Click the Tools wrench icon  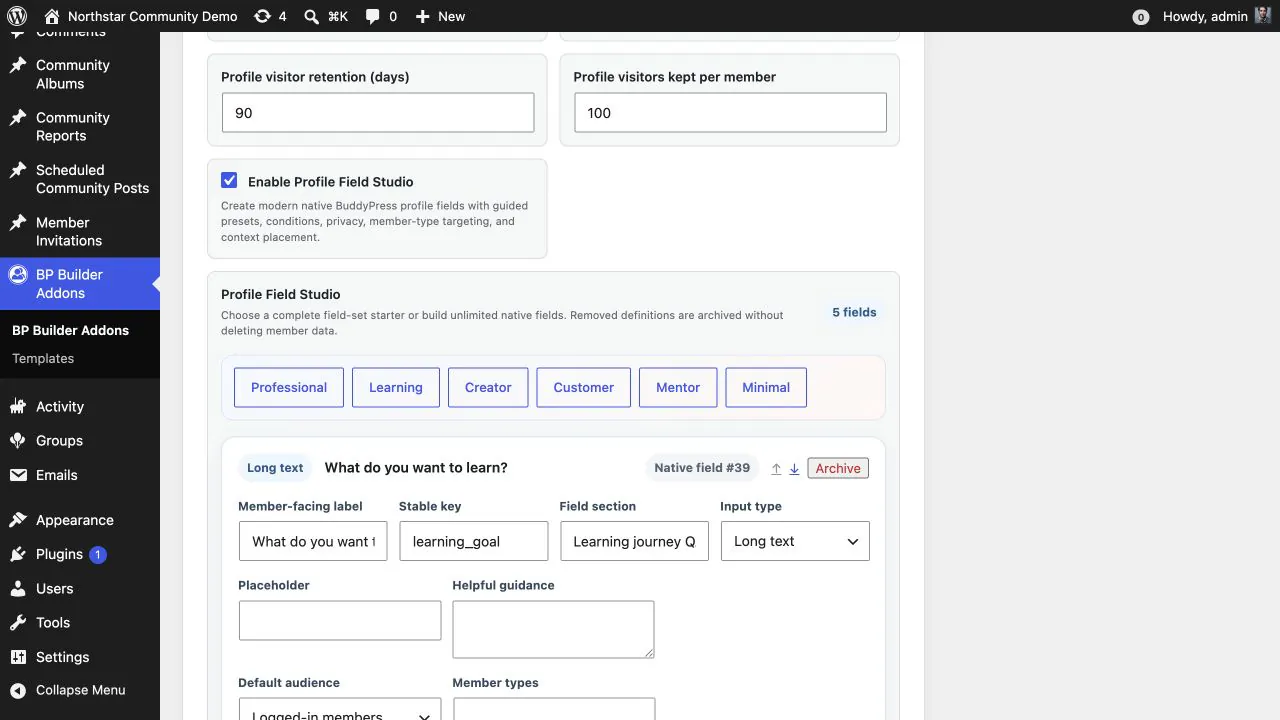click(x=17, y=622)
